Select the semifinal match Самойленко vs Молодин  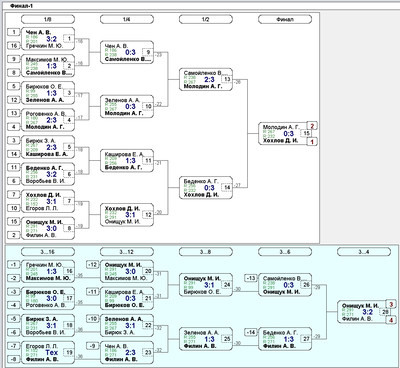[x=206, y=79]
